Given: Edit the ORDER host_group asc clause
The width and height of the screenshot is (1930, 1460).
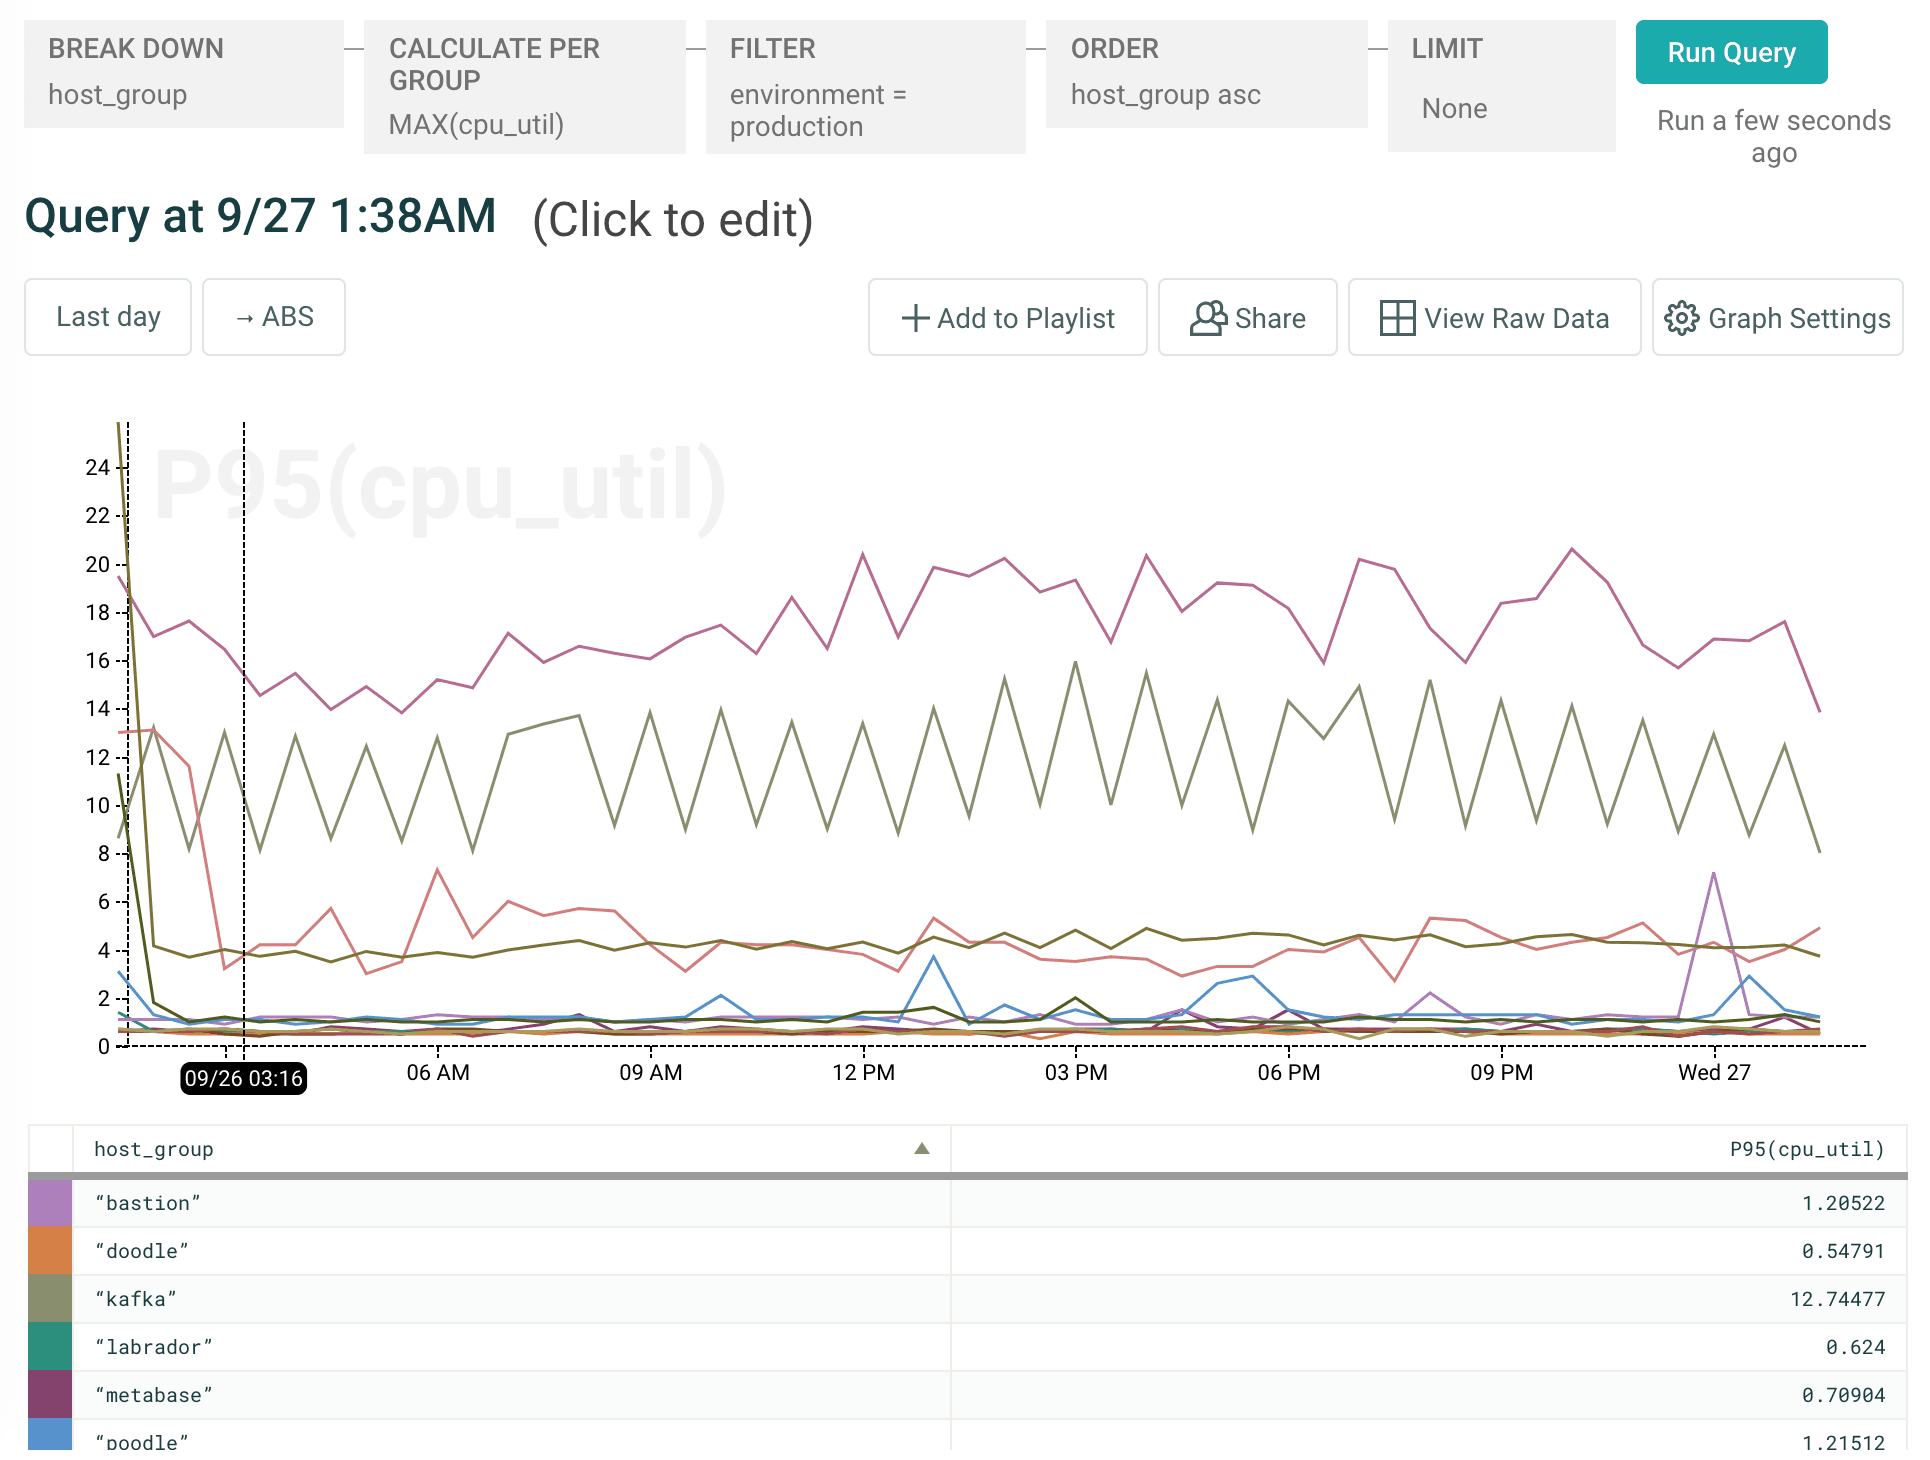Looking at the screenshot, I should click(x=1206, y=74).
